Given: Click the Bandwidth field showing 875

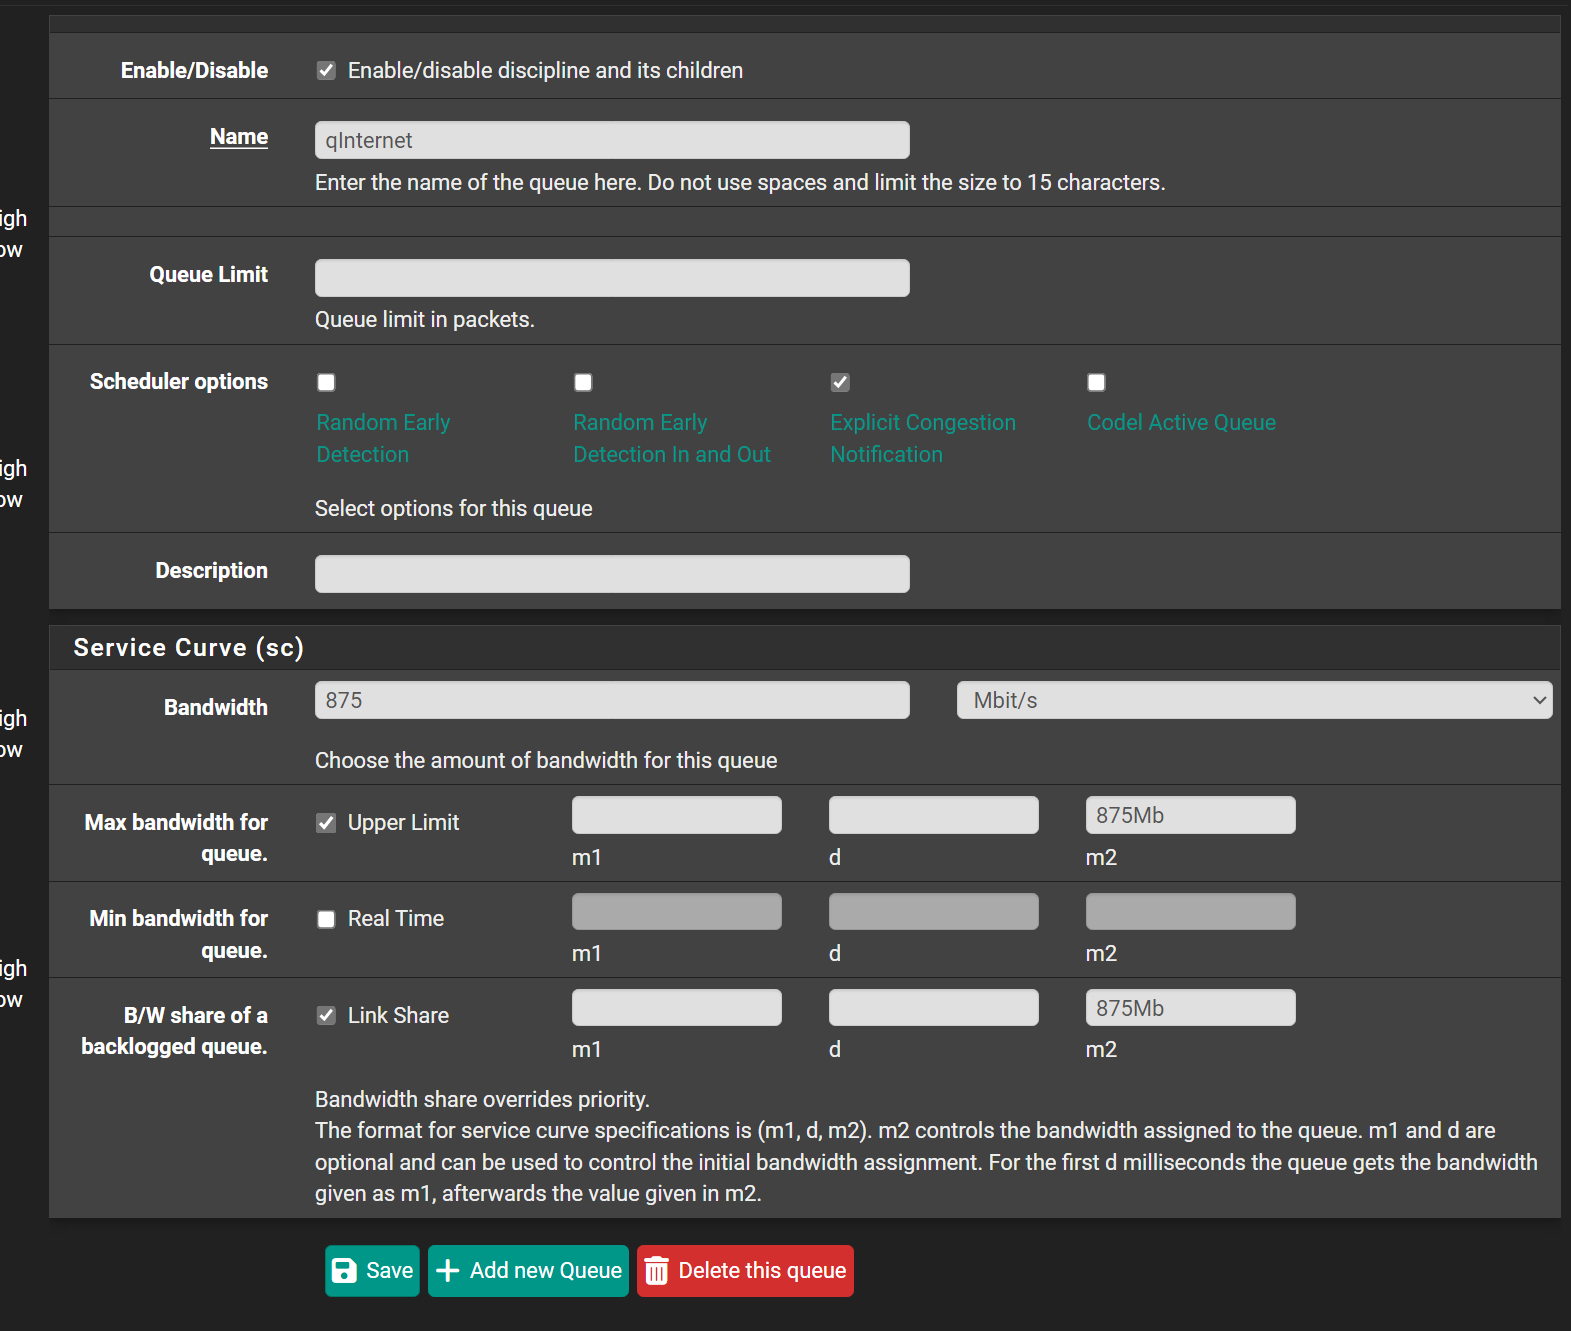Looking at the screenshot, I should (x=612, y=700).
